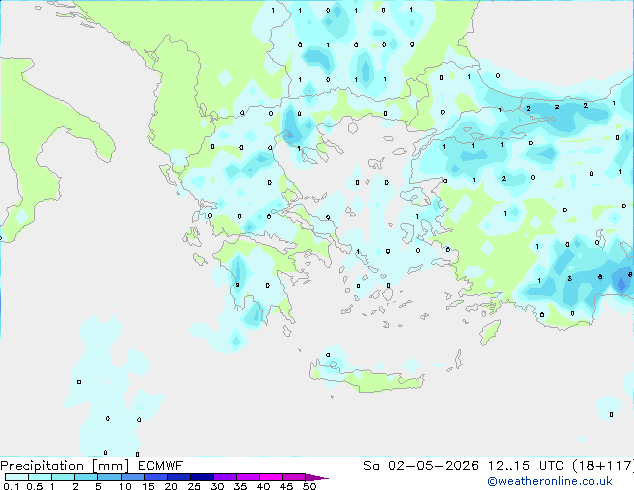Click the '35' legend scale label
634x490 pixels.
point(240,486)
